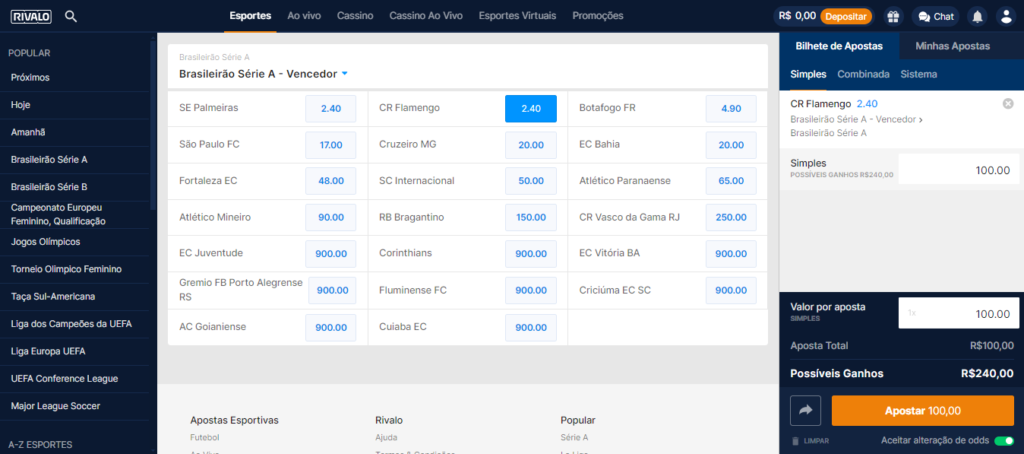Open the user account icon

1006,16
